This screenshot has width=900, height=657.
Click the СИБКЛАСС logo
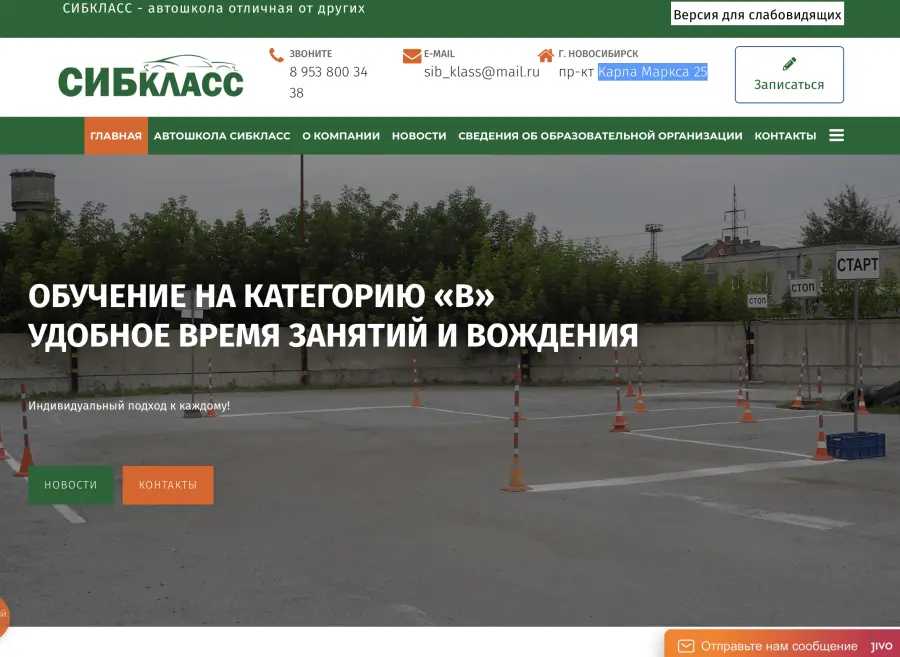pos(151,77)
